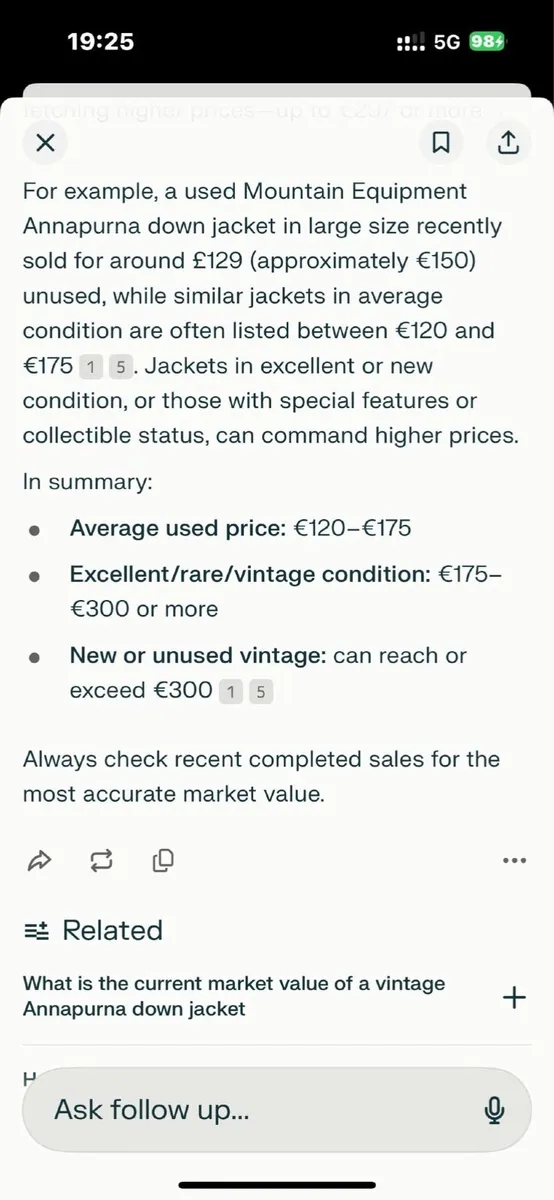Tap the battery indicator in status bar
This screenshot has width=554, height=1200.
(489, 42)
